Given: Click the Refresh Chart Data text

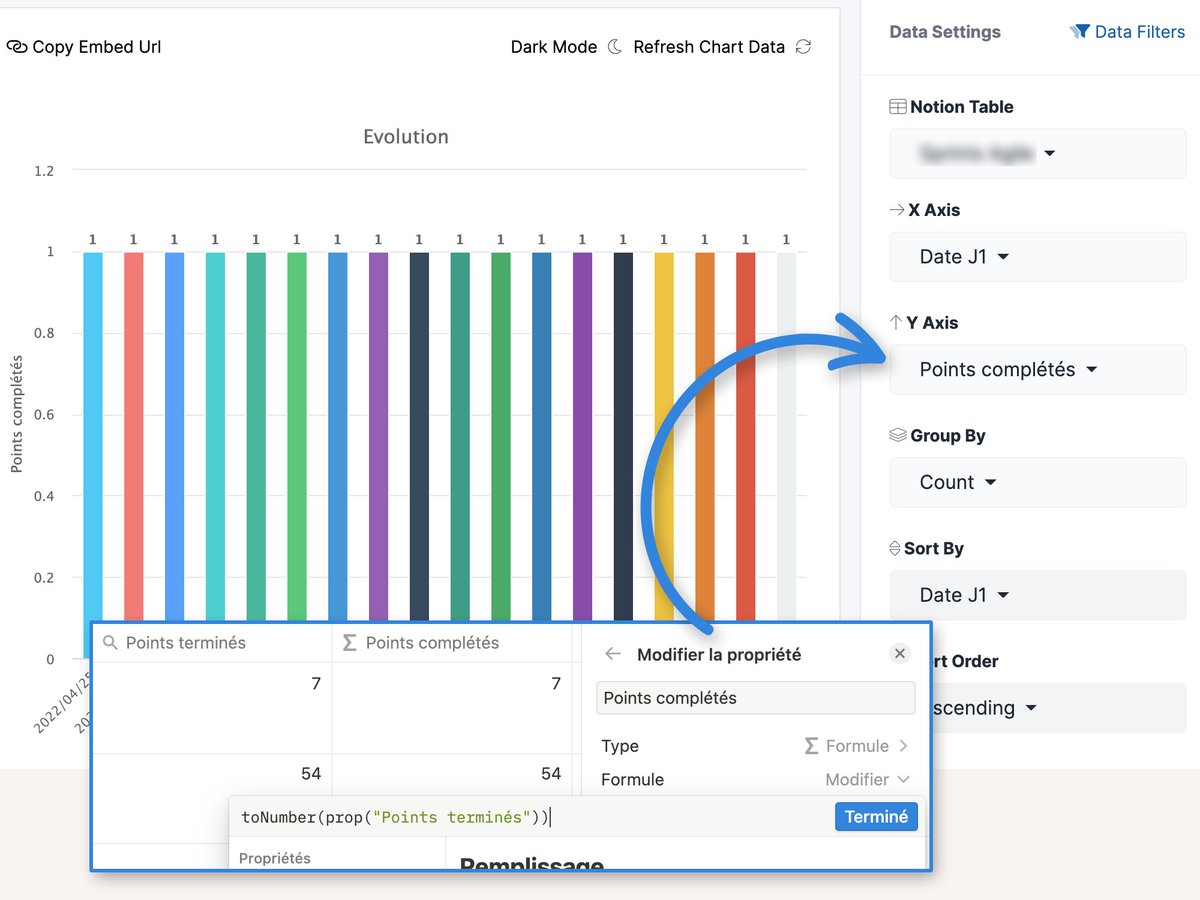Looking at the screenshot, I should pyautogui.click(x=709, y=47).
